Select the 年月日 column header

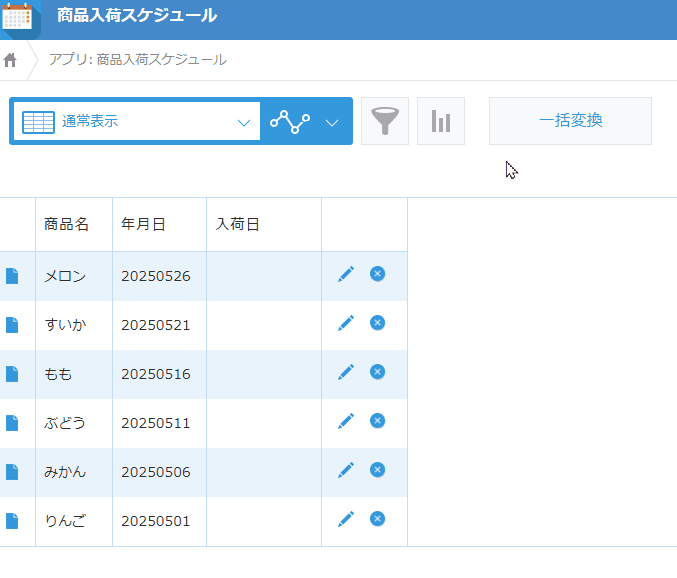click(x=143, y=224)
